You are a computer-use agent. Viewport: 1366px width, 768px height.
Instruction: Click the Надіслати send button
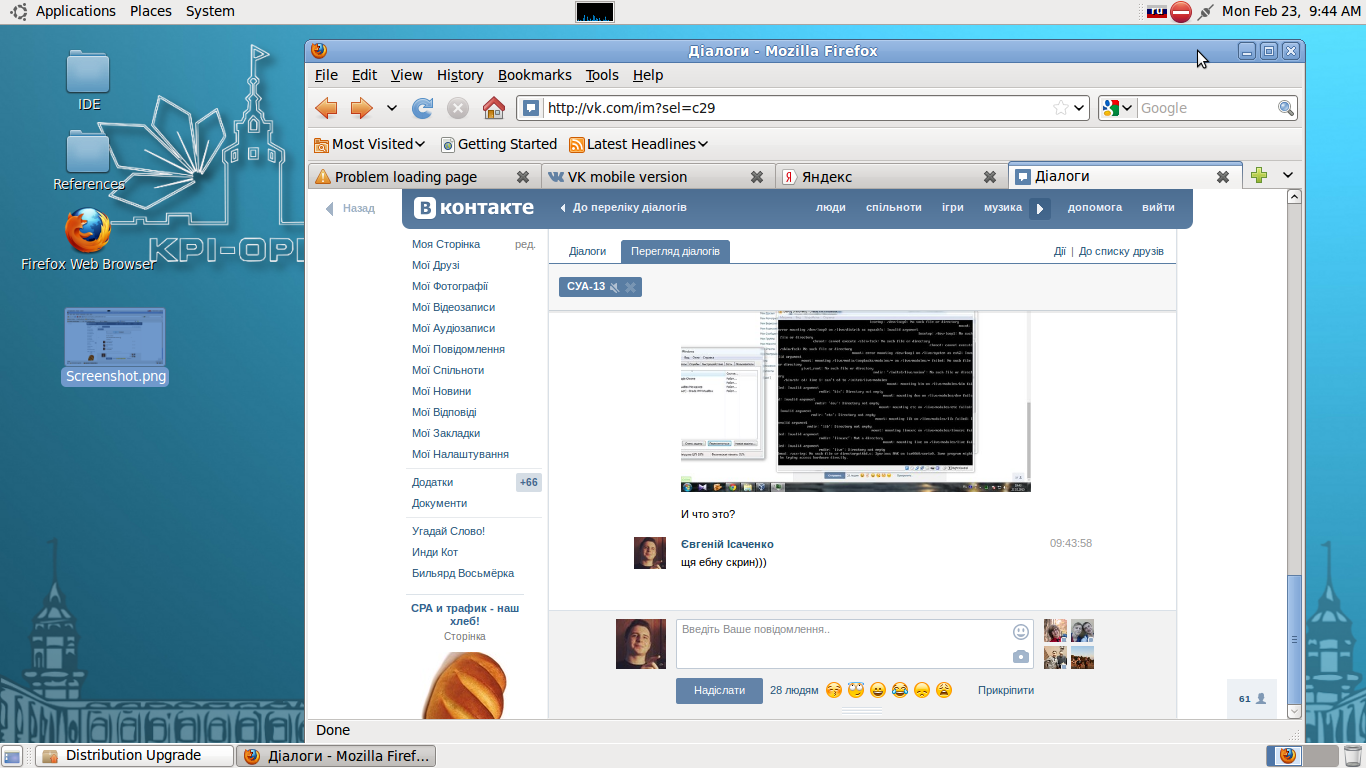719,690
